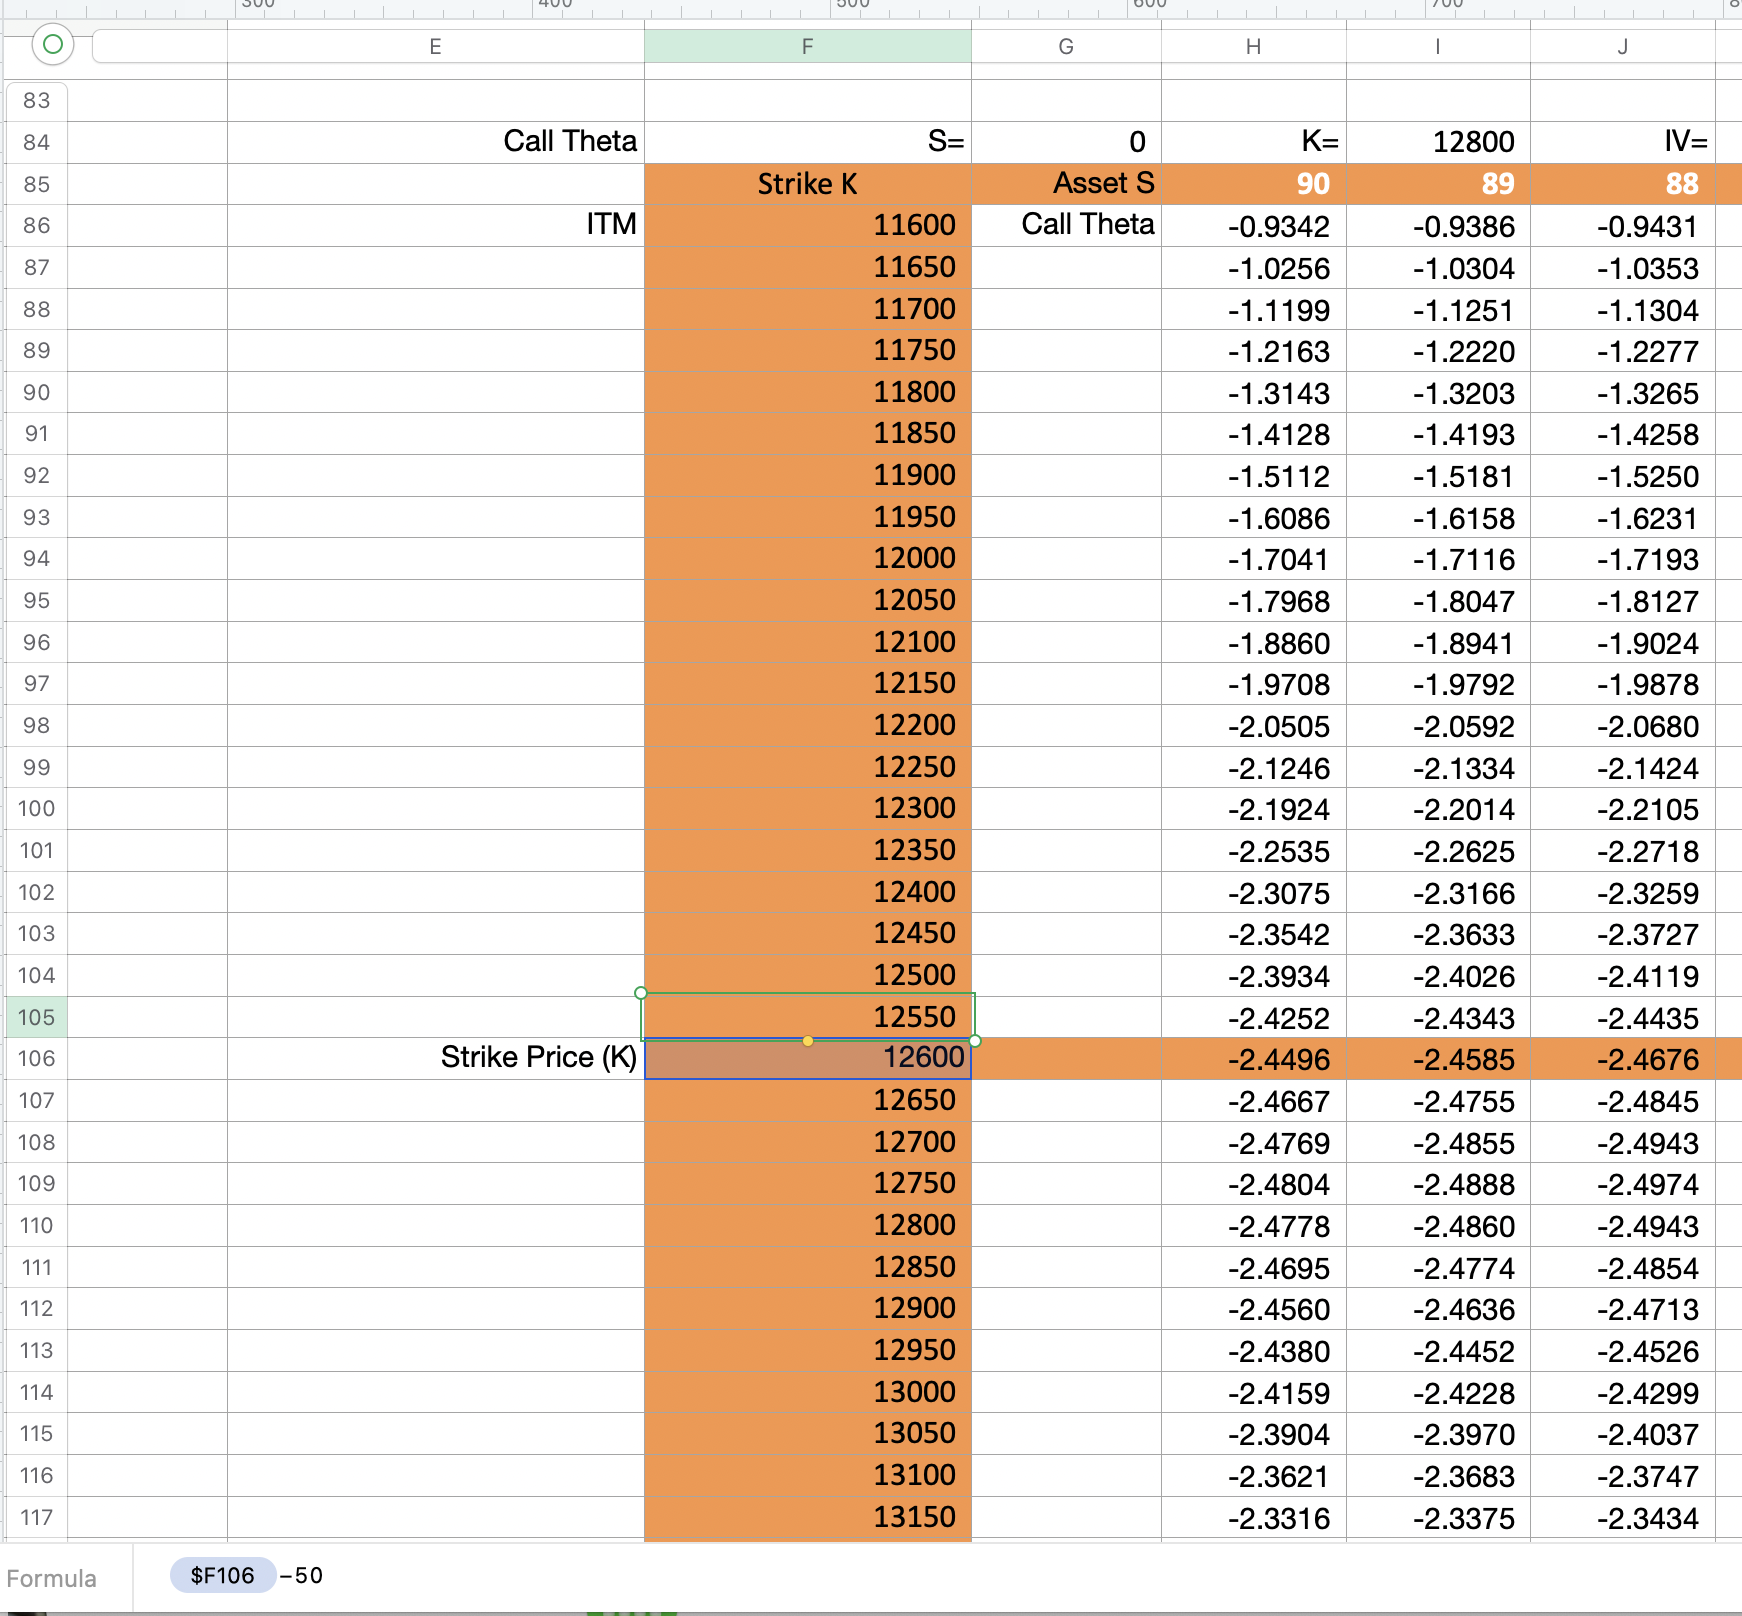This screenshot has height=1616, width=1742.
Task: Select column E header
Action: point(436,46)
